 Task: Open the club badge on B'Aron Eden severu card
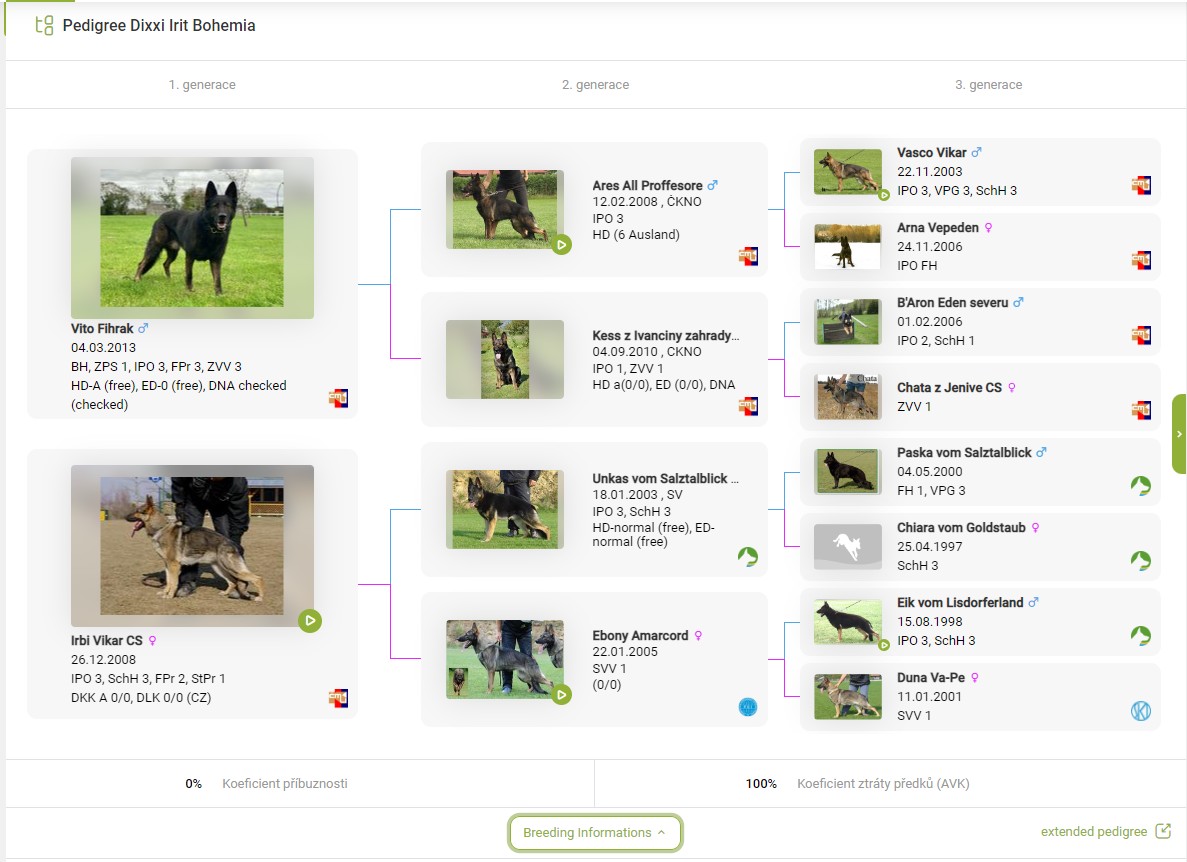click(1141, 335)
